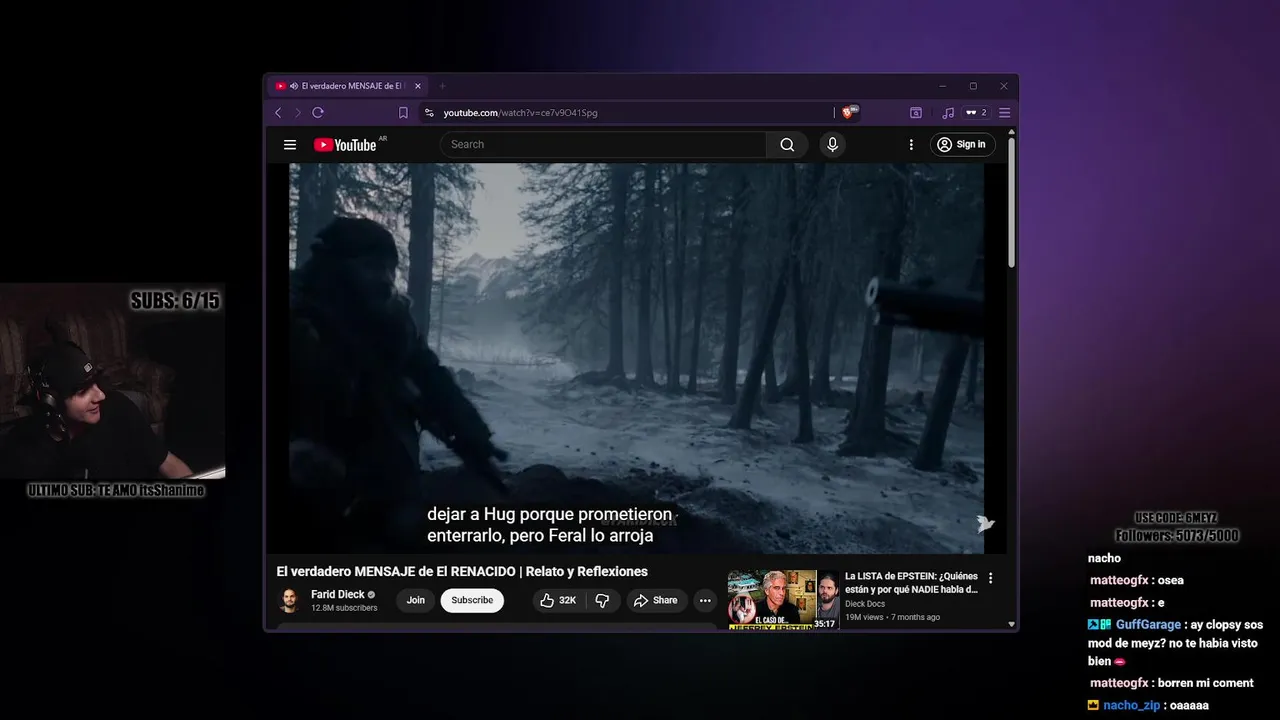Close the El verdadero MENSAJE tab
The height and width of the screenshot is (720, 1280).
pos(416,86)
